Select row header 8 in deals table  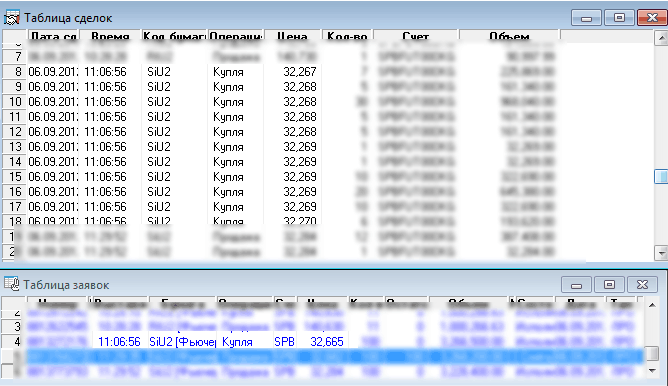15,72
